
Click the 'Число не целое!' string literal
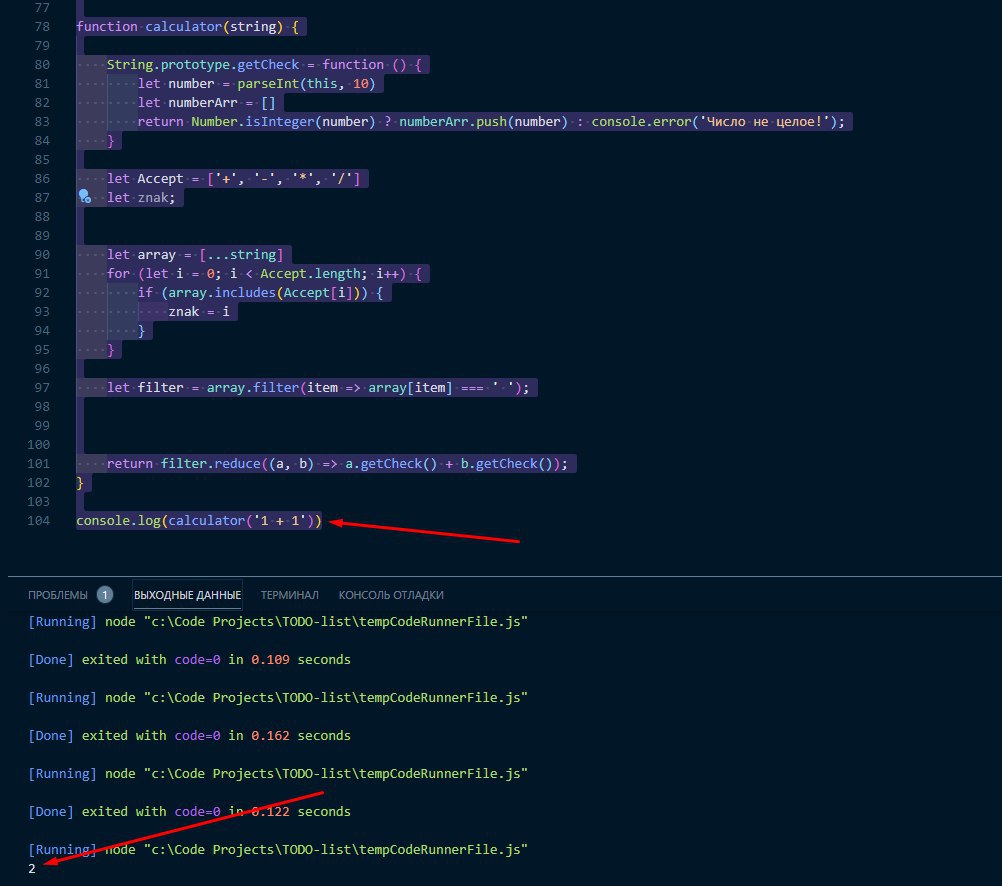click(766, 121)
